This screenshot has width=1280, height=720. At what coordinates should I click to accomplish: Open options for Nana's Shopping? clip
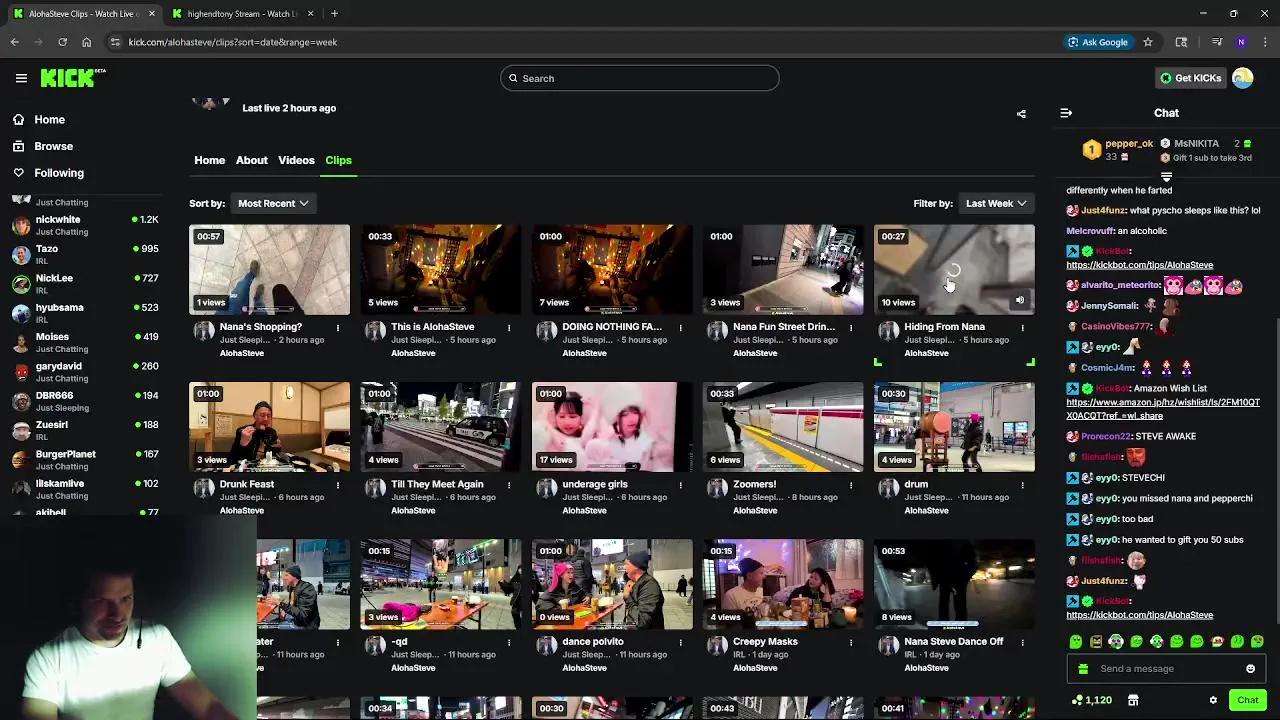(x=338, y=327)
